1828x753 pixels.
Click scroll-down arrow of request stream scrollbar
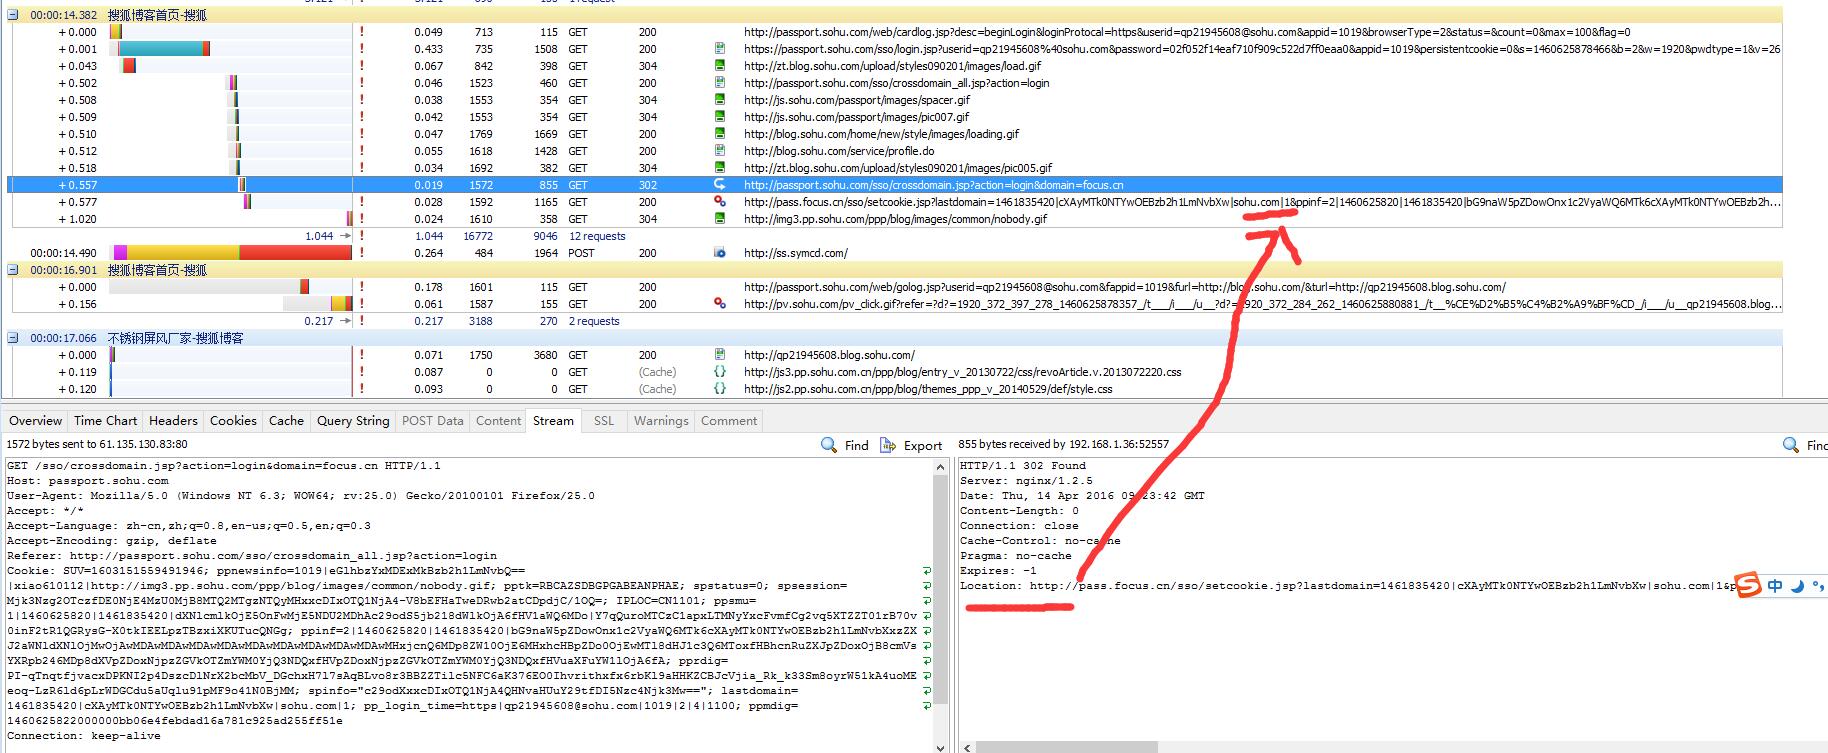click(x=940, y=746)
